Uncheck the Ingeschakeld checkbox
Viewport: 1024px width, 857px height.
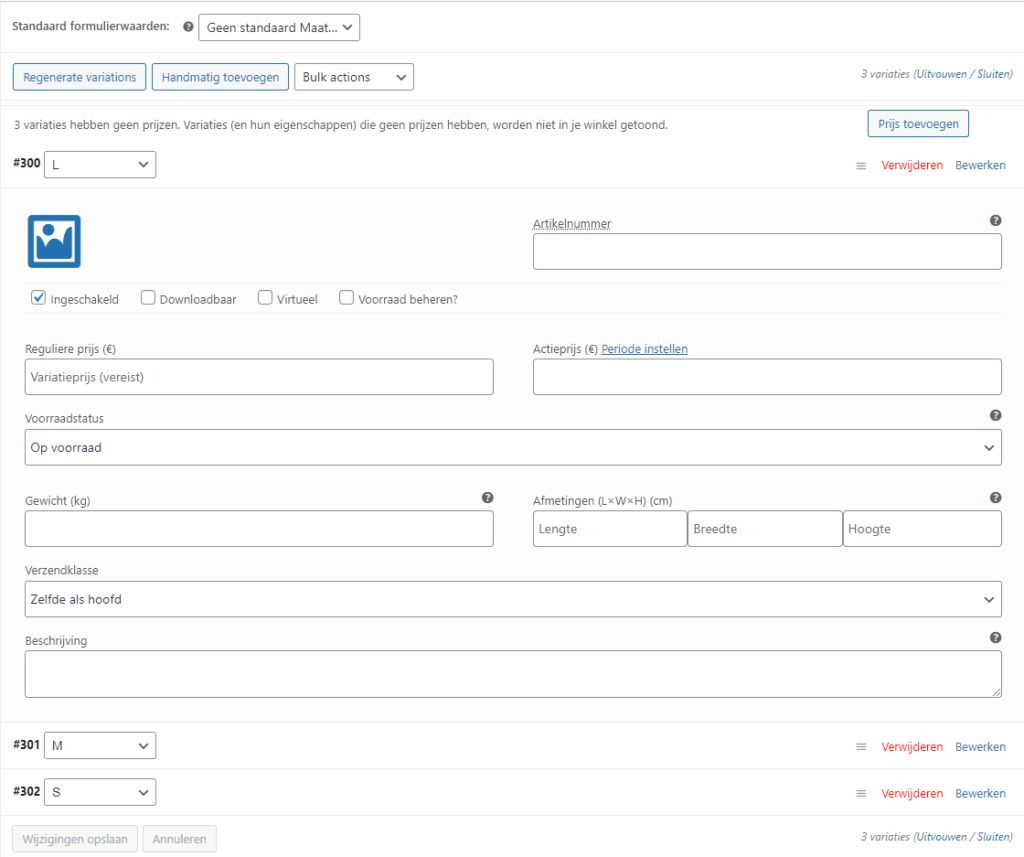pyautogui.click(x=39, y=298)
